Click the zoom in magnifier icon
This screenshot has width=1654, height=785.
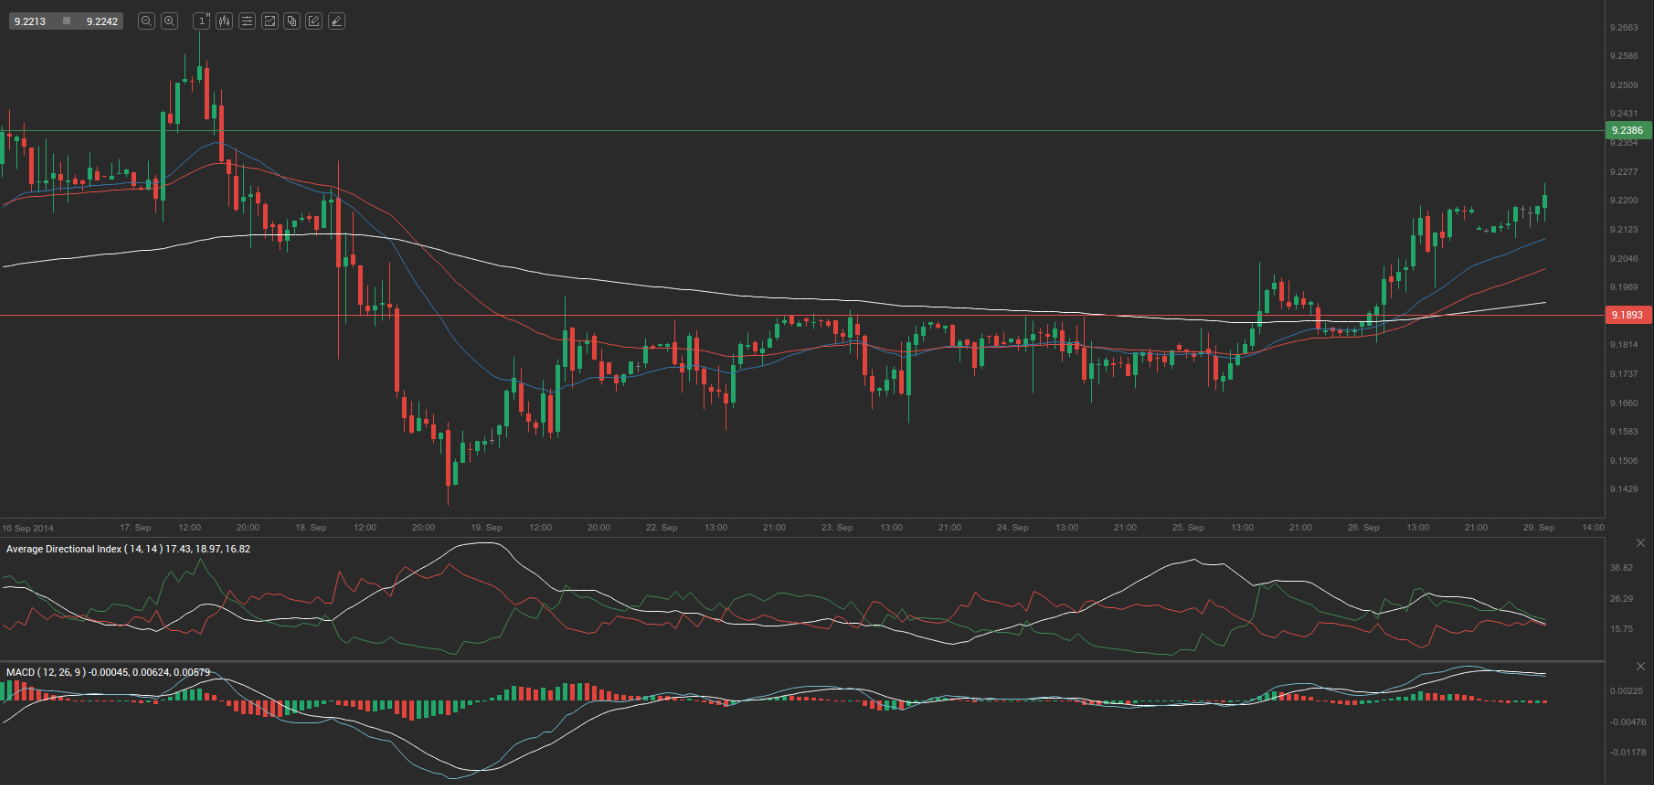coord(170,21)
